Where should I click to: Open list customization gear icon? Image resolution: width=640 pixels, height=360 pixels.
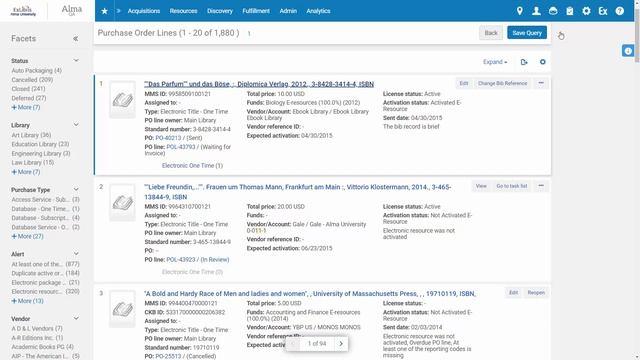542,62
